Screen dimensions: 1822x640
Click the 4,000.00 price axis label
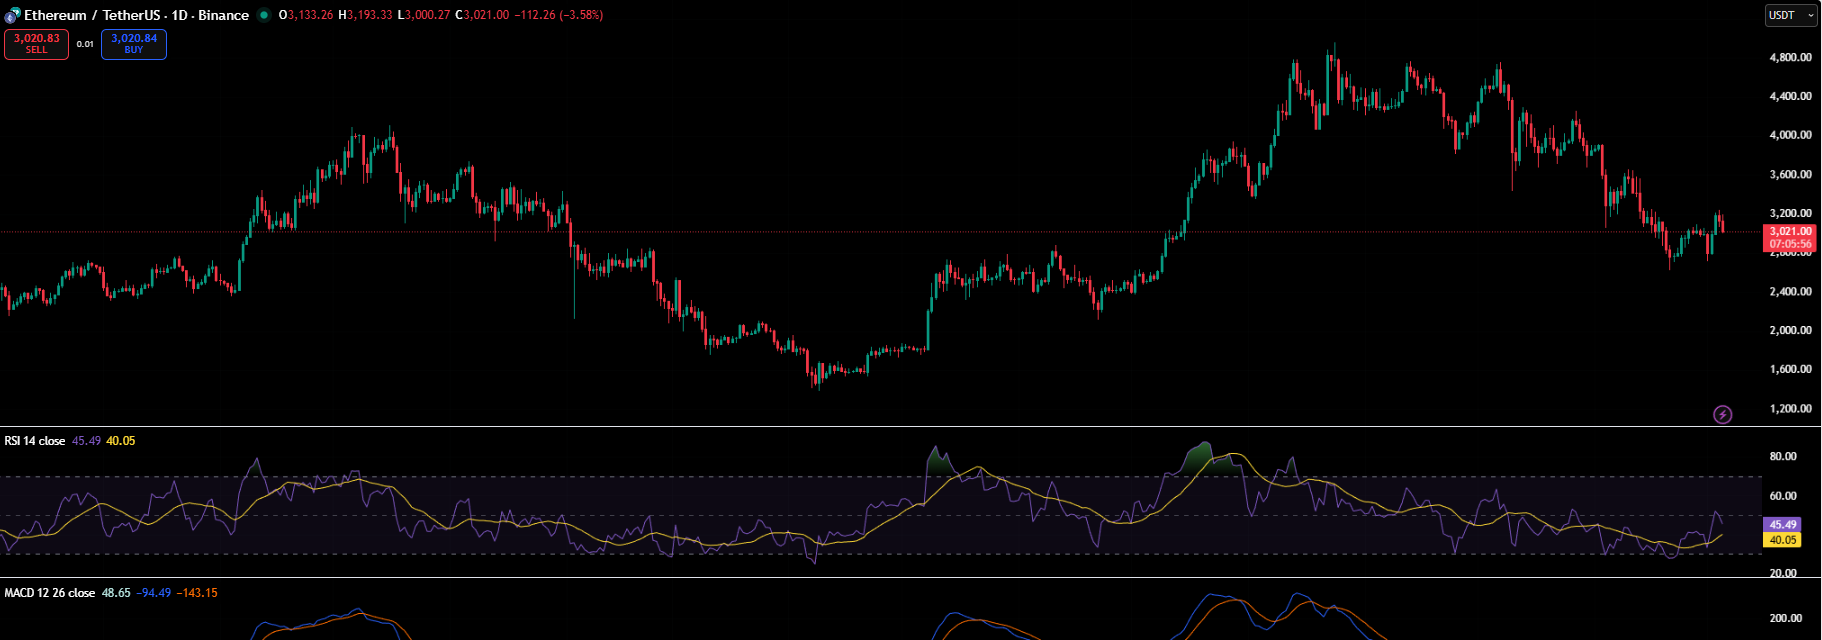(x=1790, y=135)
